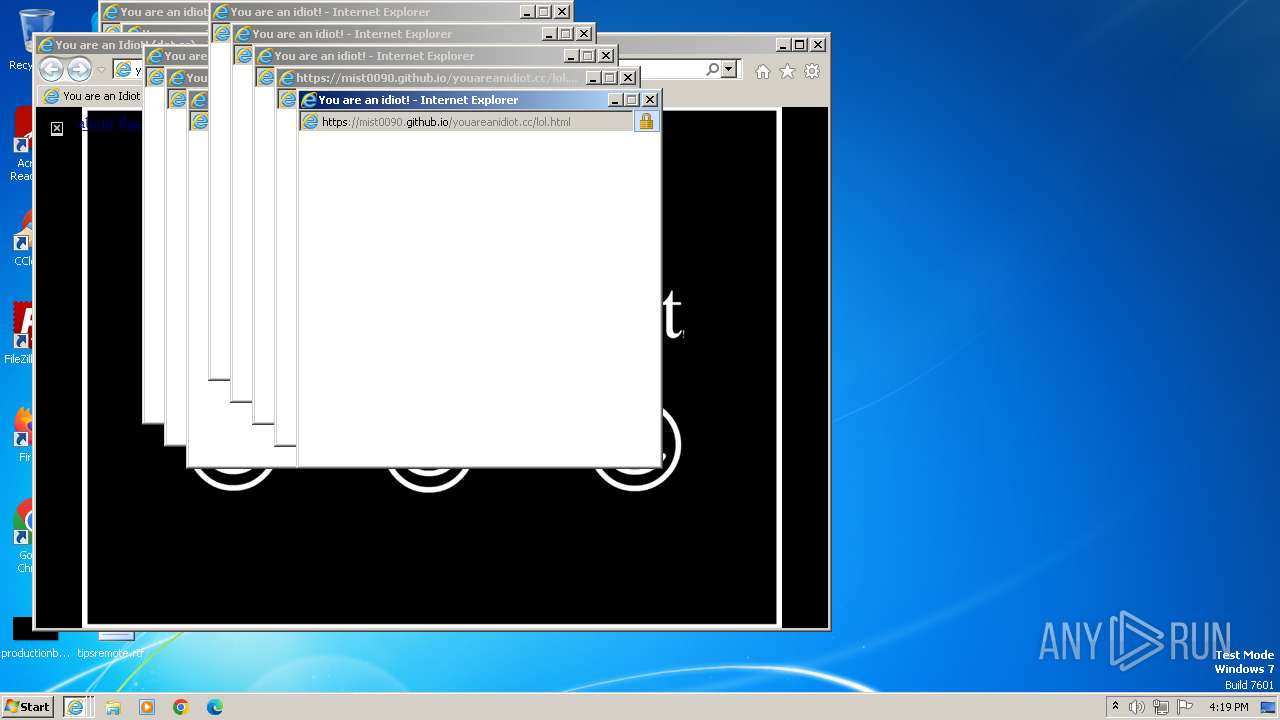Viewport: 1280px width, 720px height.
Task: Minimize the active 'You are an idiot!' popup
Action: pyautogui.click(x=615, y=100)
